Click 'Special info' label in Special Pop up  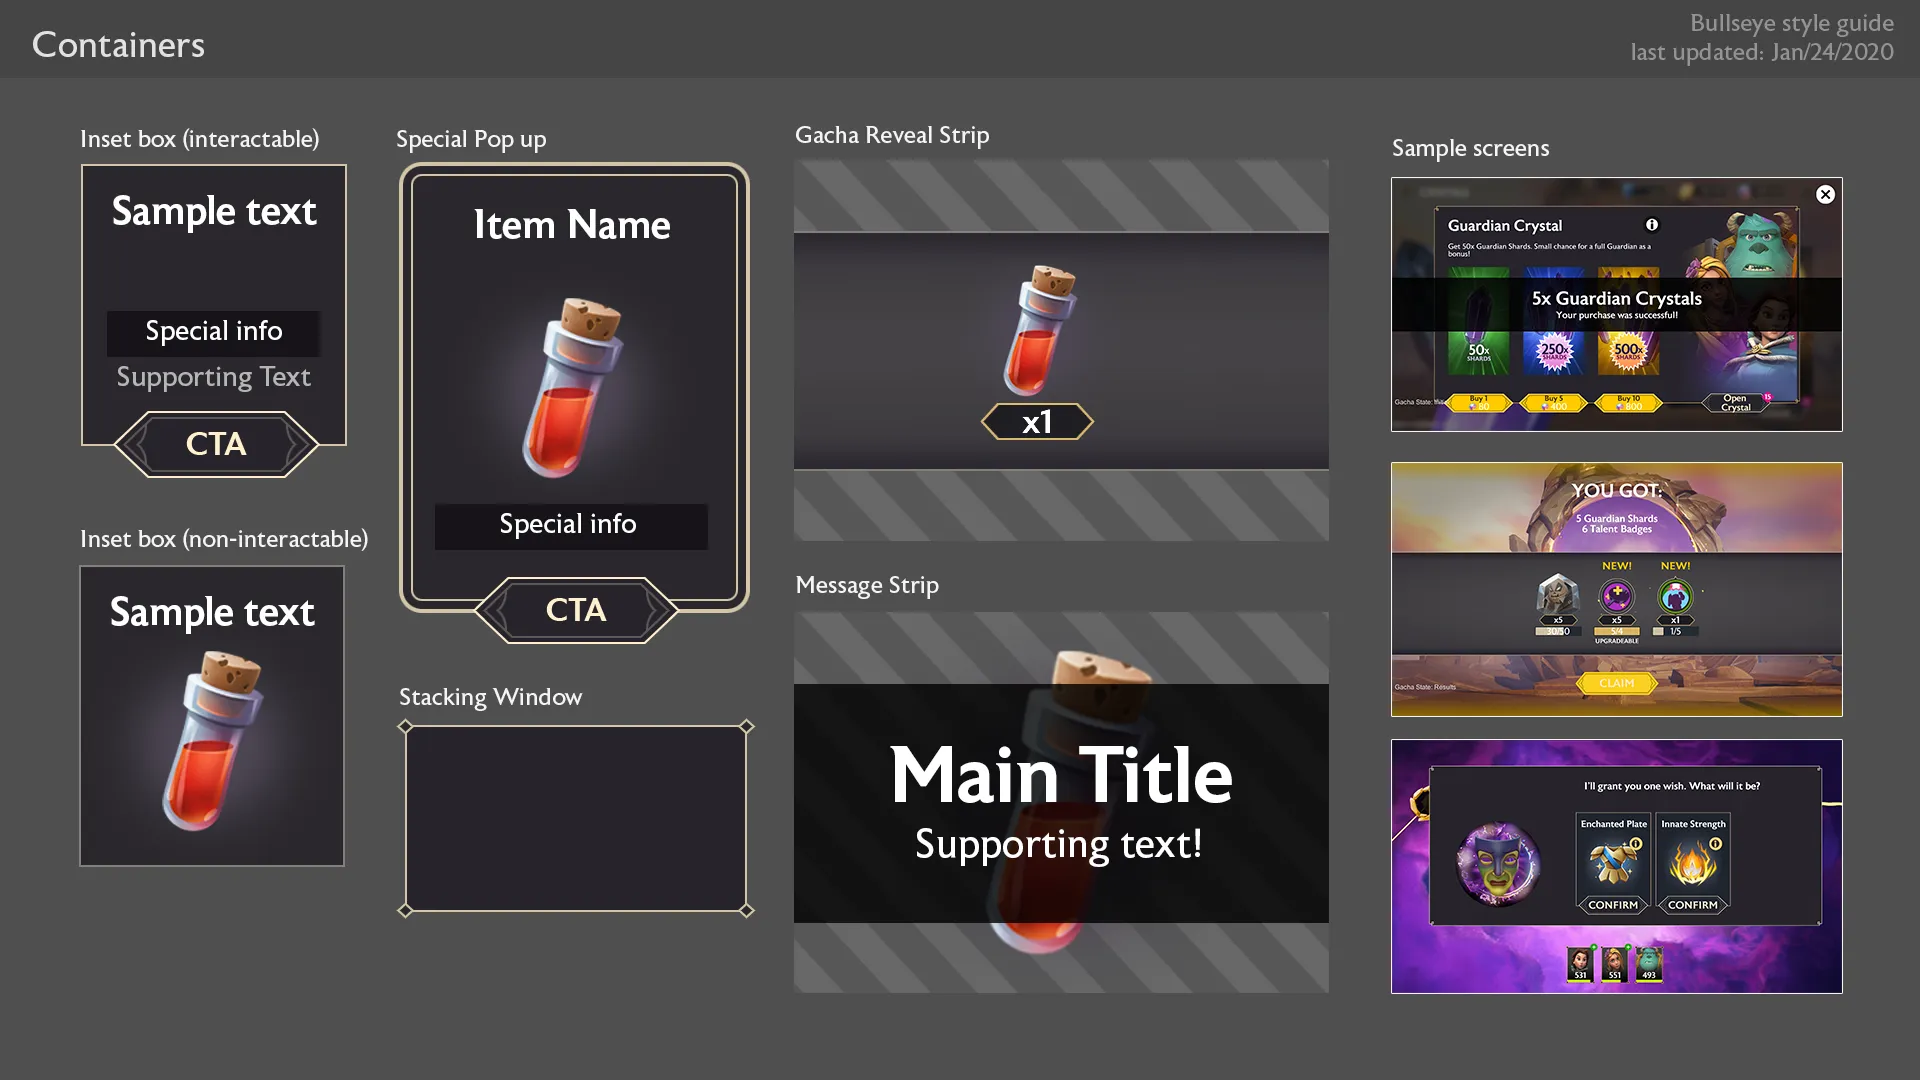click(568, 524)
